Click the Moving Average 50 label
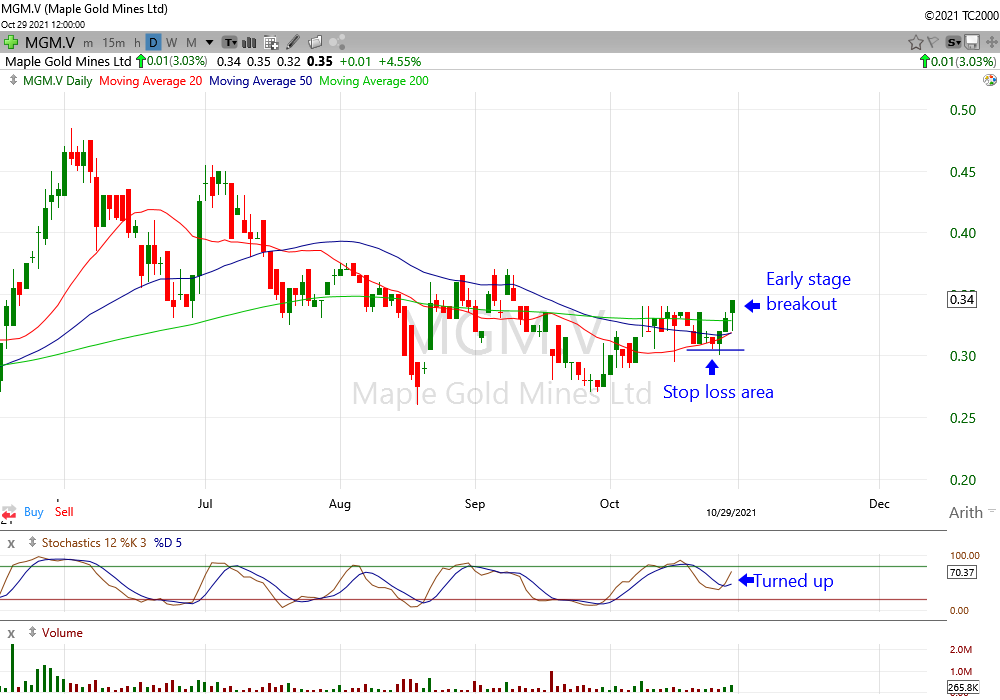This screenshot has width=1000, height=700. [261, 81]
